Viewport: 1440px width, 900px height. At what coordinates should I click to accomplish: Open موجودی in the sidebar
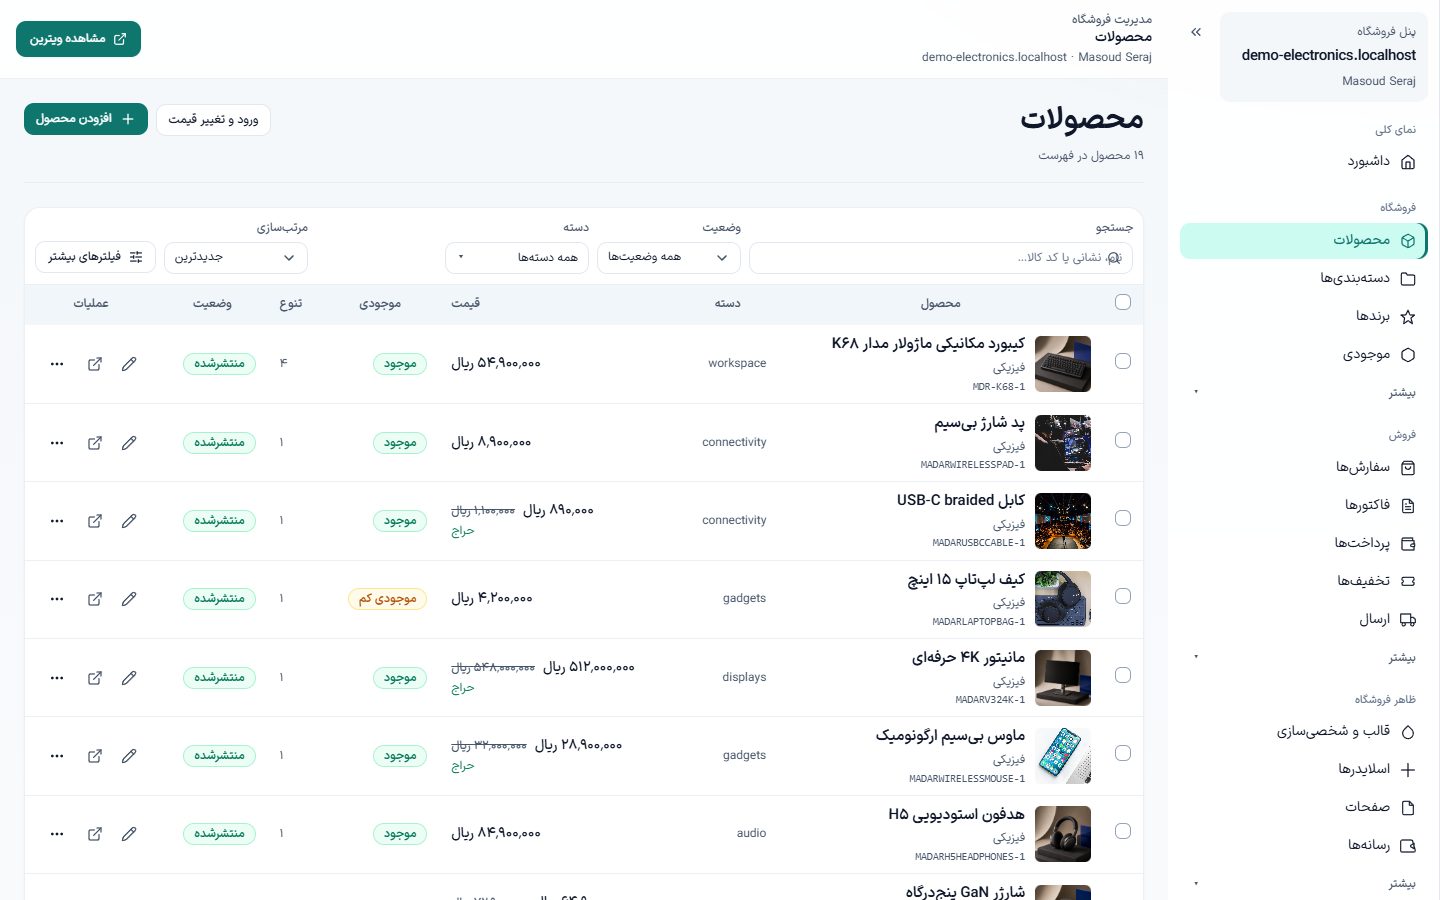tap(1304, 354)
